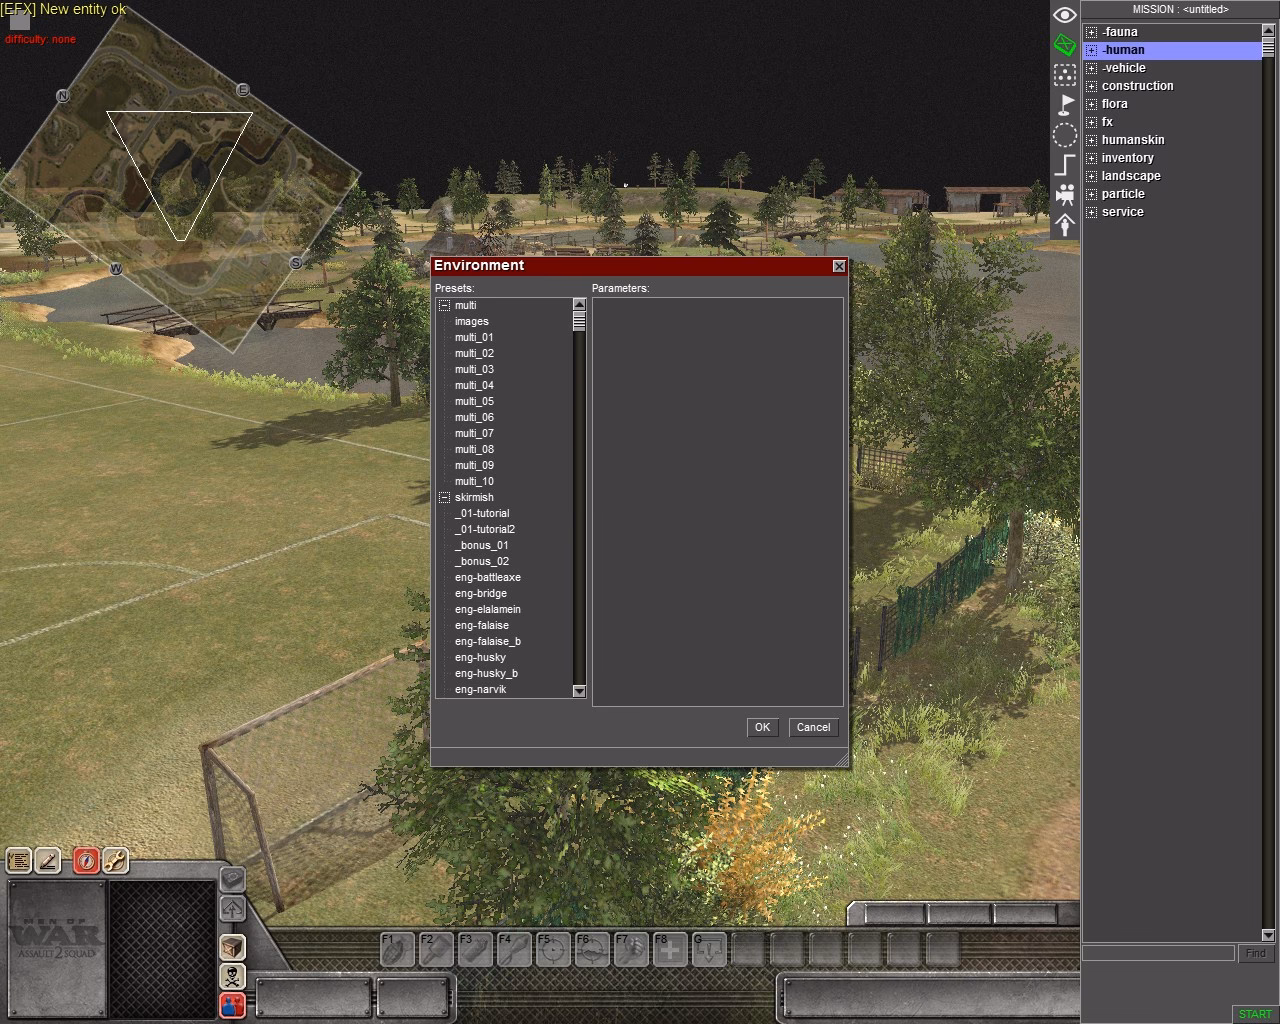Select the multi_10 environment preset
1280x1024 pixels.
(474, 481)
